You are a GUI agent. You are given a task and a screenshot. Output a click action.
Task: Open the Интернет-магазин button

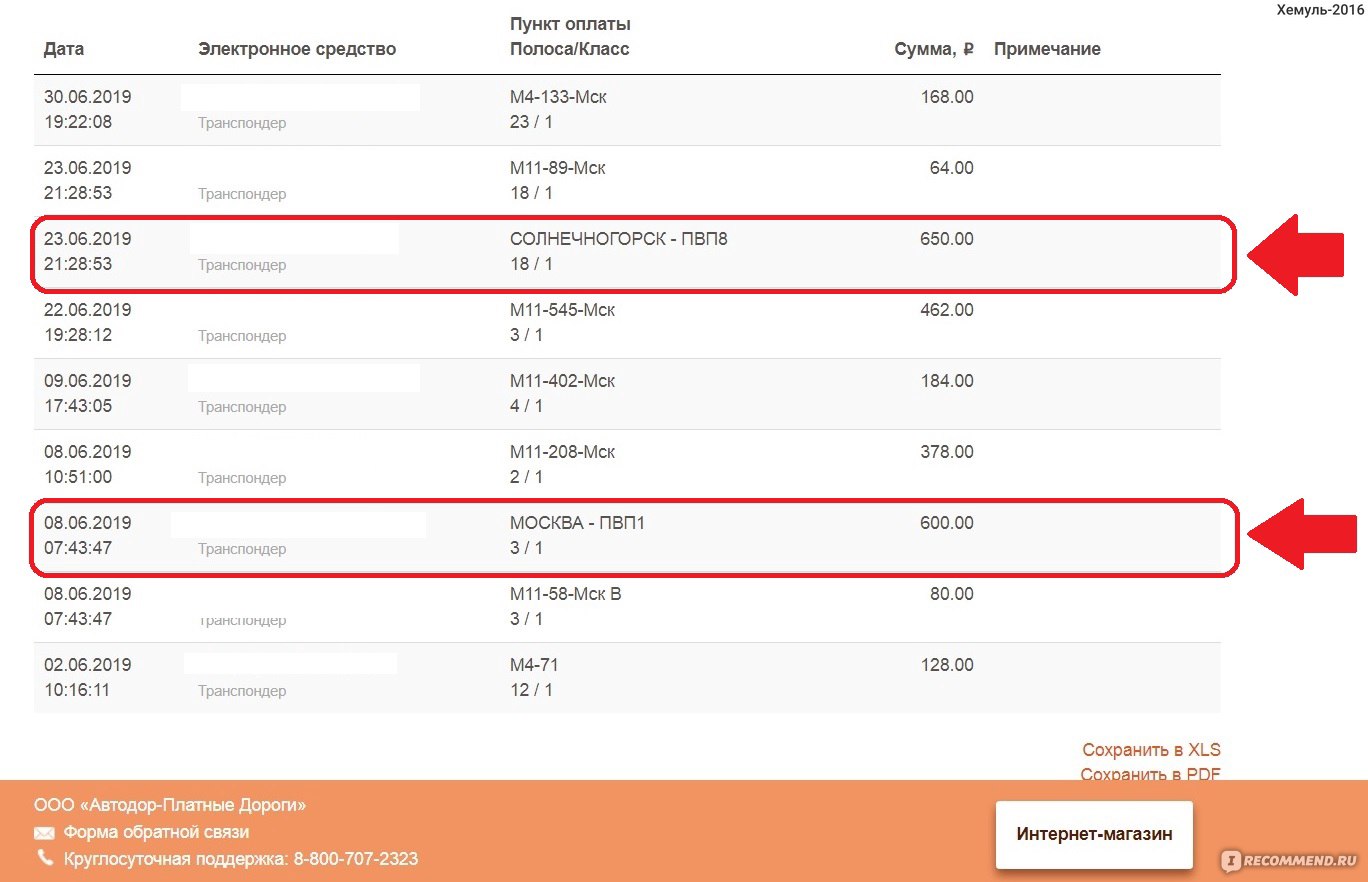[1094, 834]
